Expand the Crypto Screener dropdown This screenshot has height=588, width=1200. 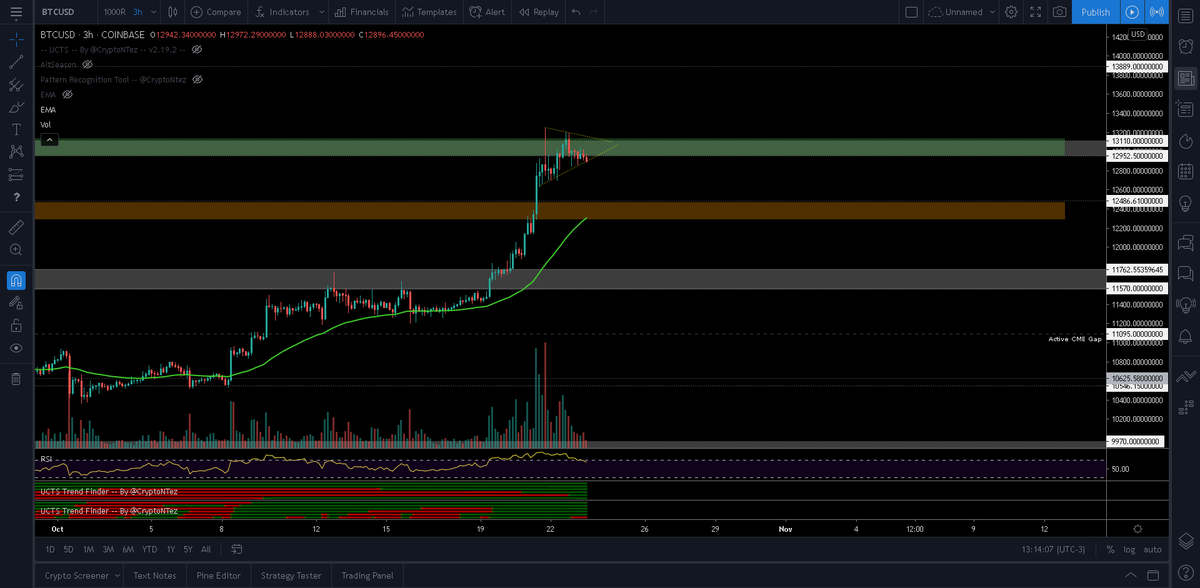click(x=115, y=575)
